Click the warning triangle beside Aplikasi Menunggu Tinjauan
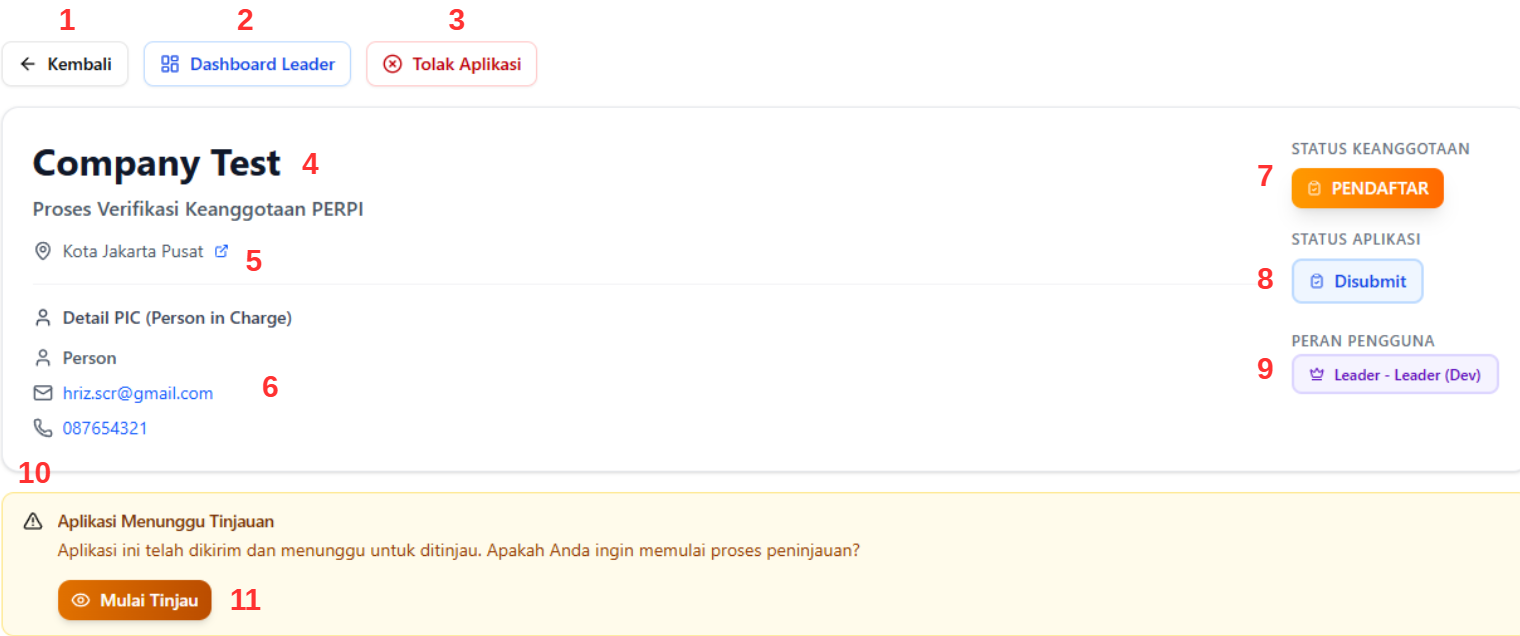 click(x=36, y=521)
